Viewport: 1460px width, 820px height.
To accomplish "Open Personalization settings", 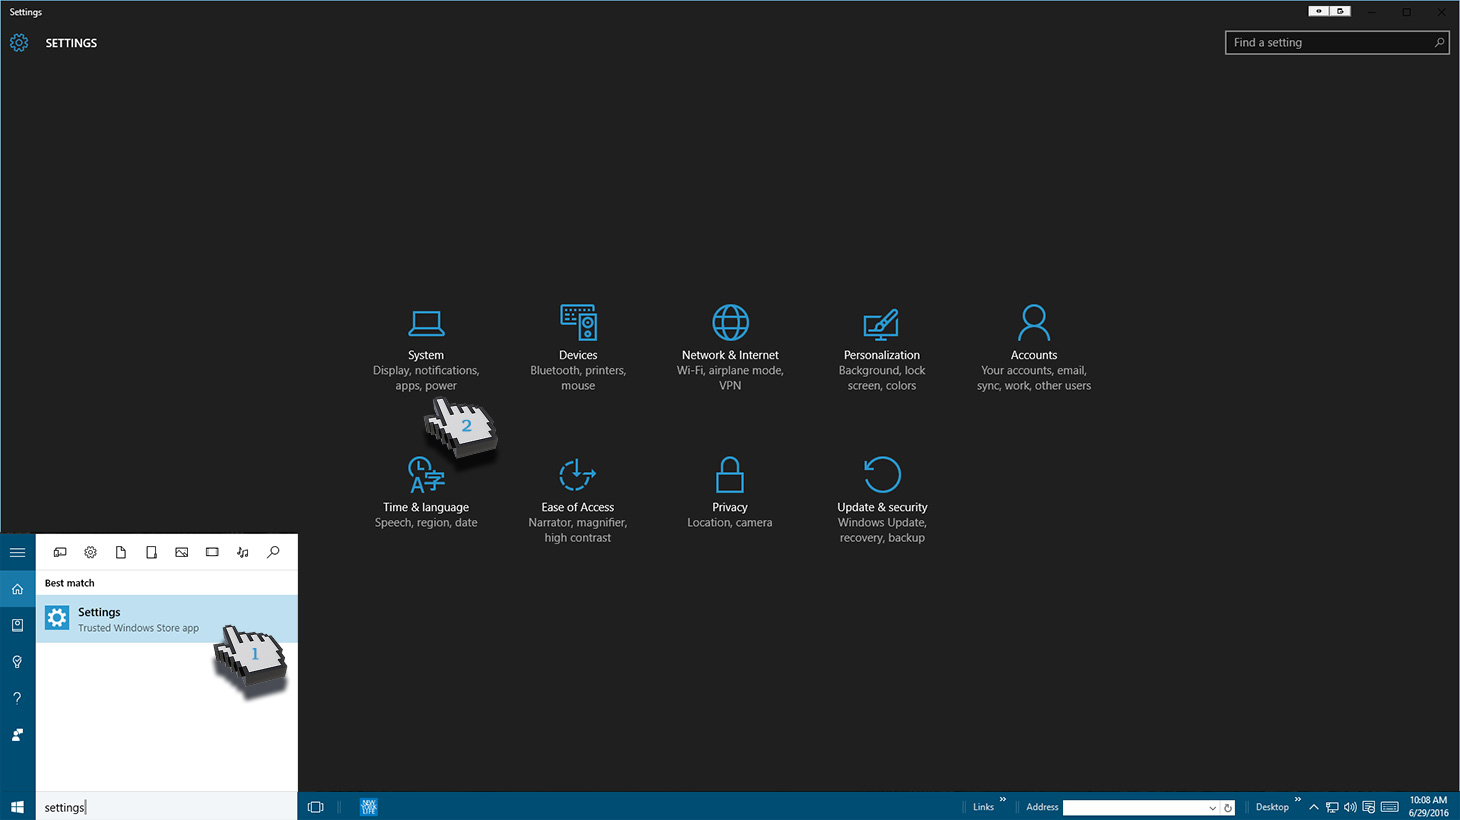I will [881, 347].
